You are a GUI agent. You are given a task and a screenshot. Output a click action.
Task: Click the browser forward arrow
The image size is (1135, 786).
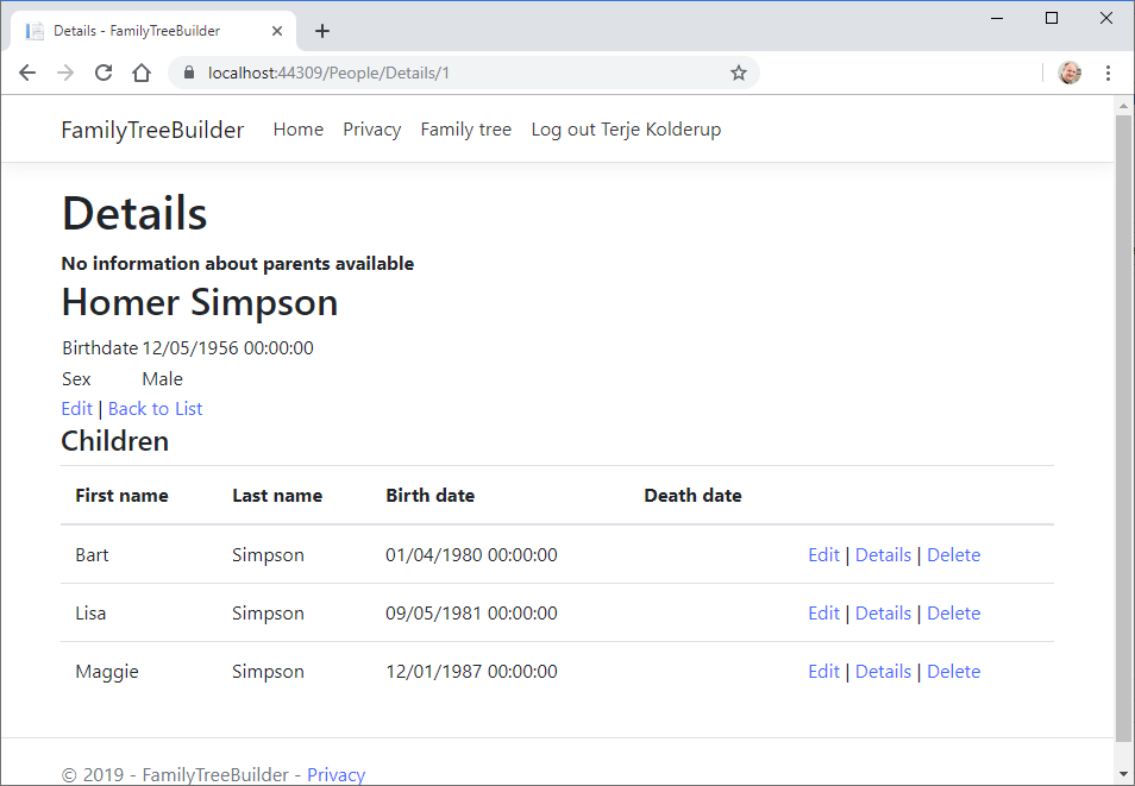coord(65,73)
